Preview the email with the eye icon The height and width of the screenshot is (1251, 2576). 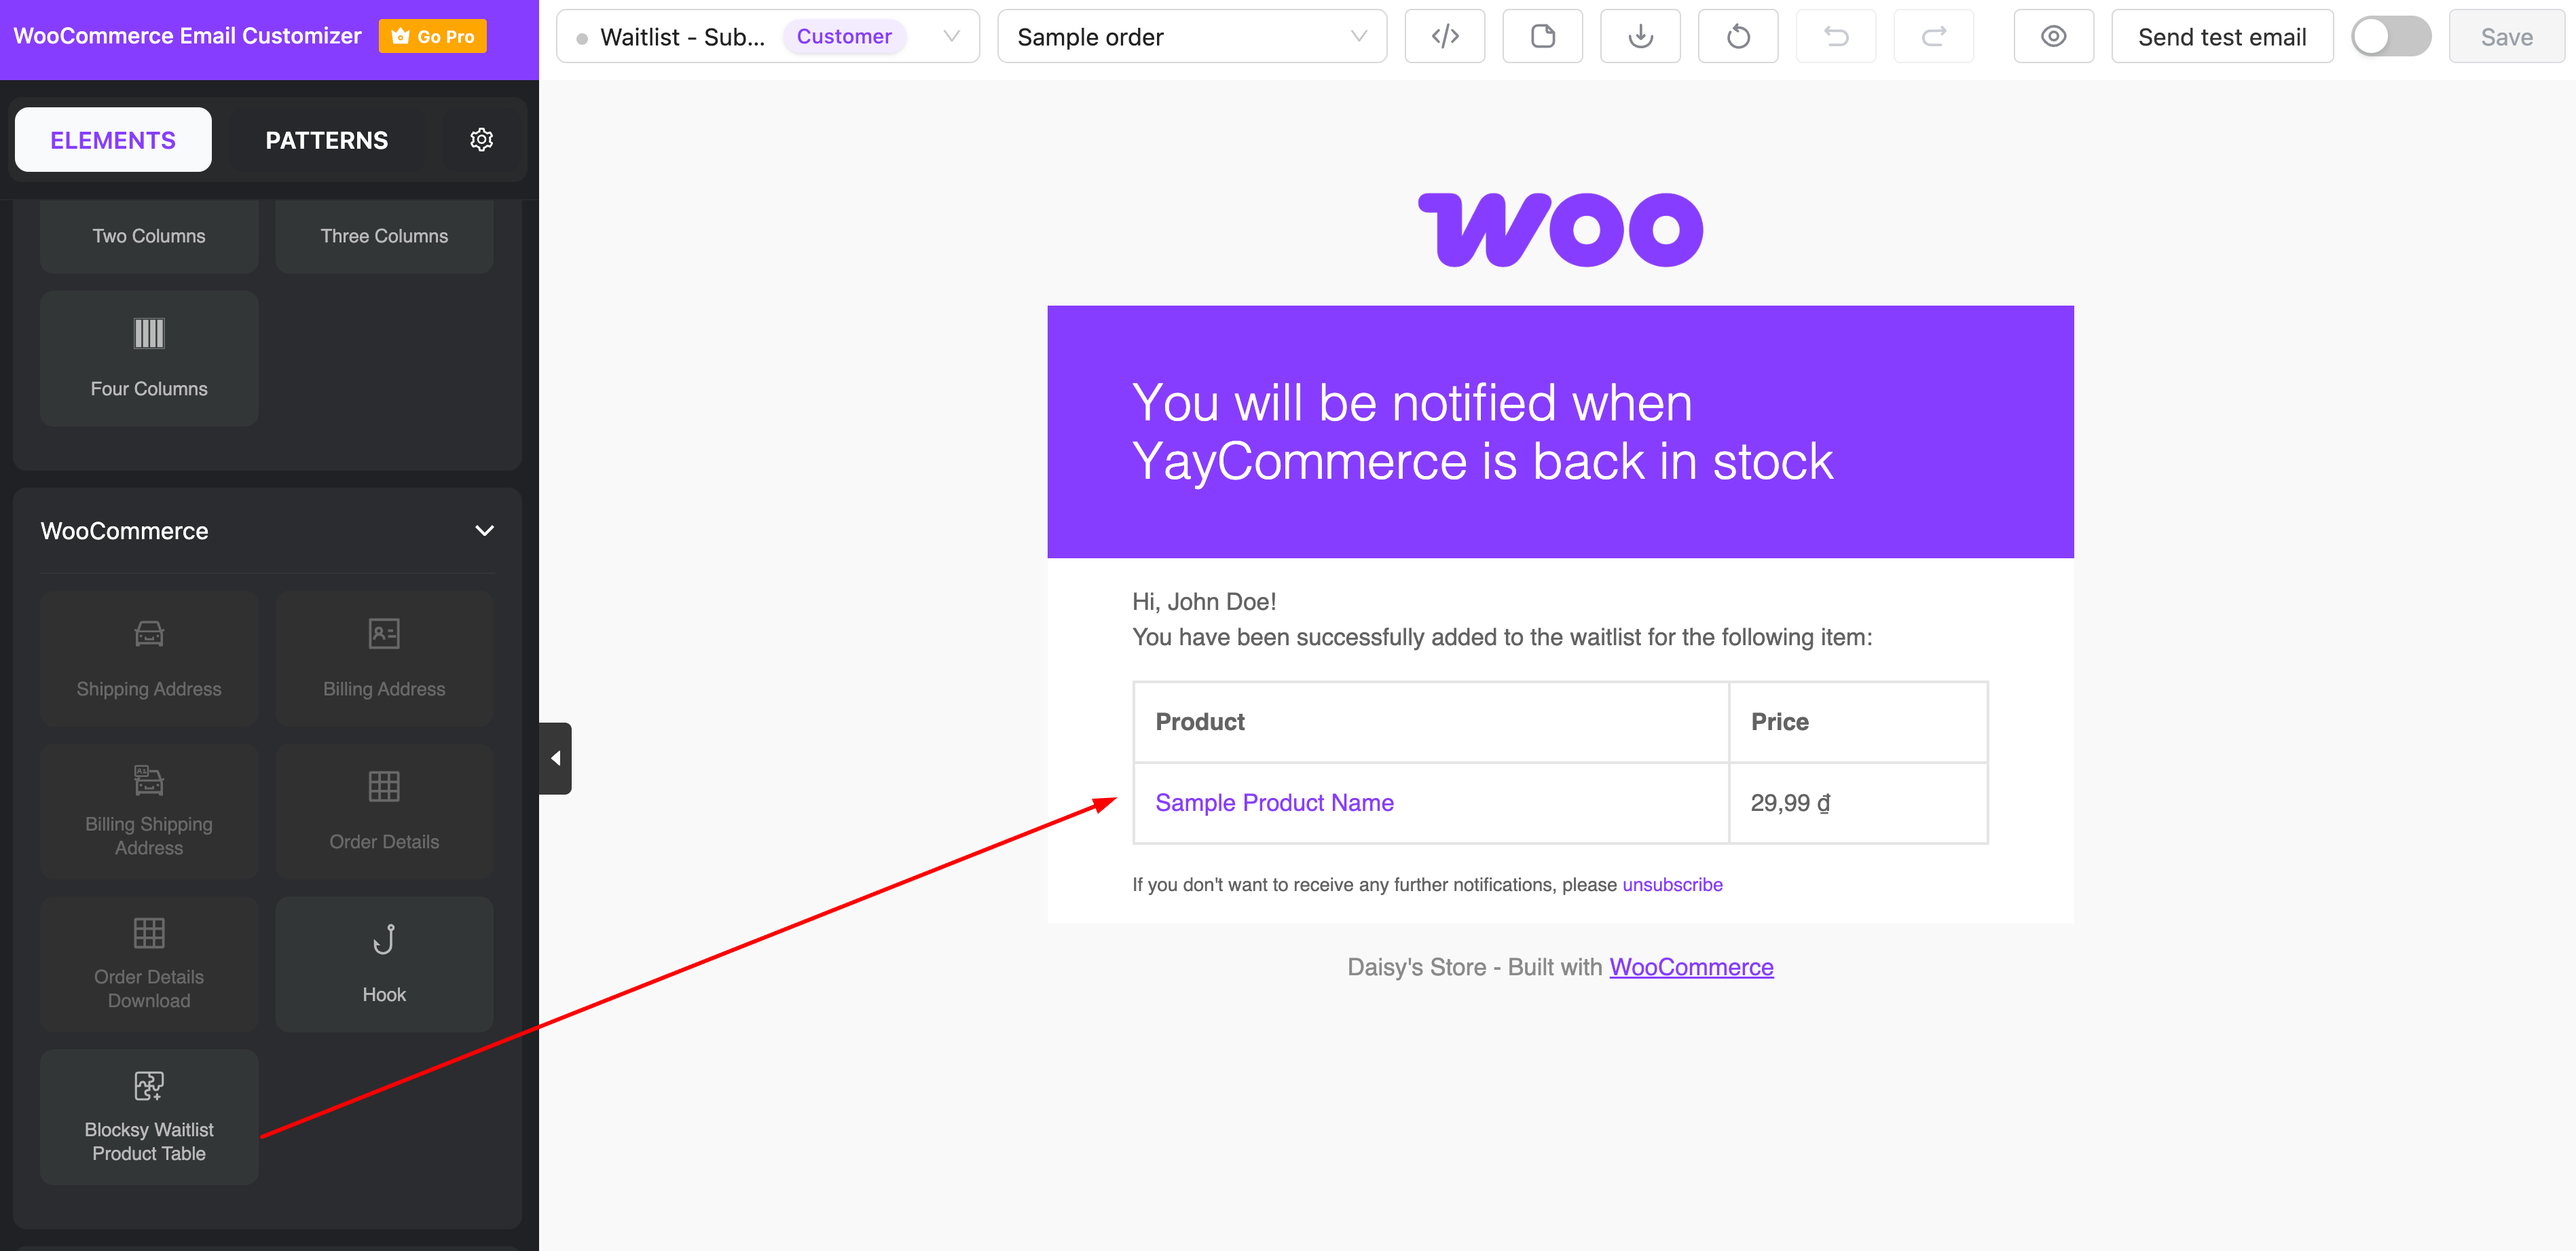pyautogui.click(x=2053, y=37)
